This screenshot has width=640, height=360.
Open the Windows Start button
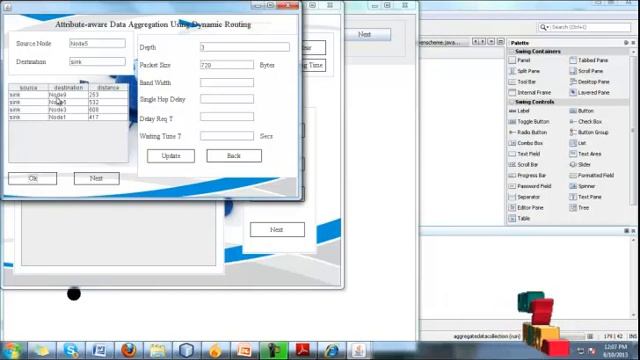point(11,351)
